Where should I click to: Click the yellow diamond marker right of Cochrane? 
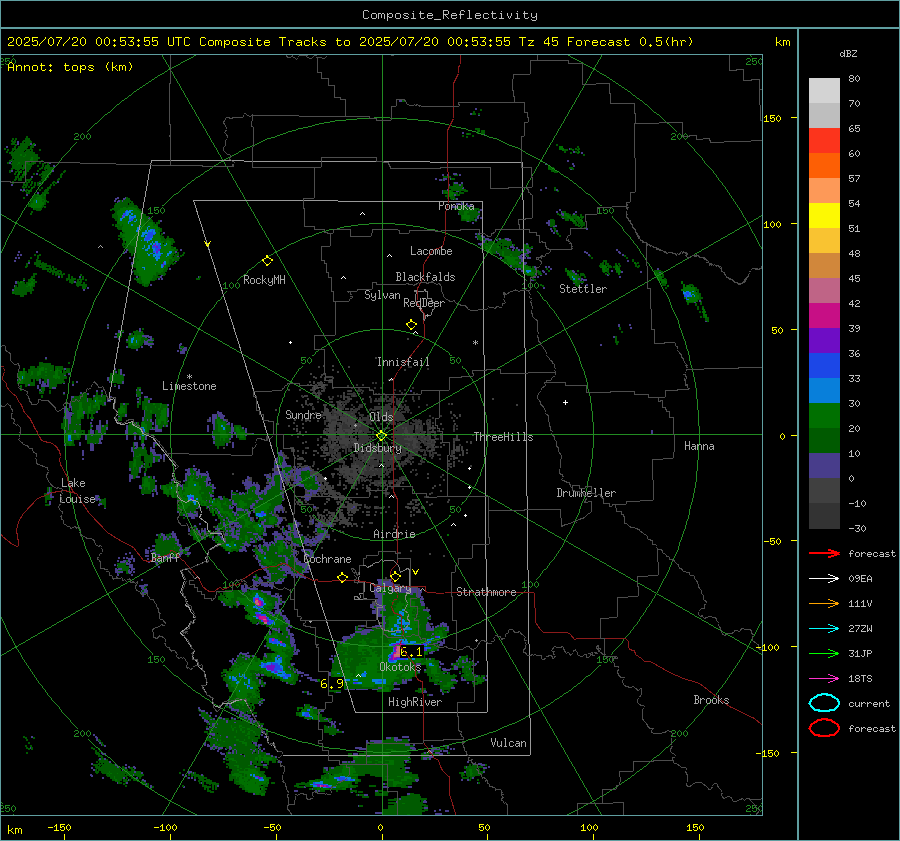pos(342,578)
